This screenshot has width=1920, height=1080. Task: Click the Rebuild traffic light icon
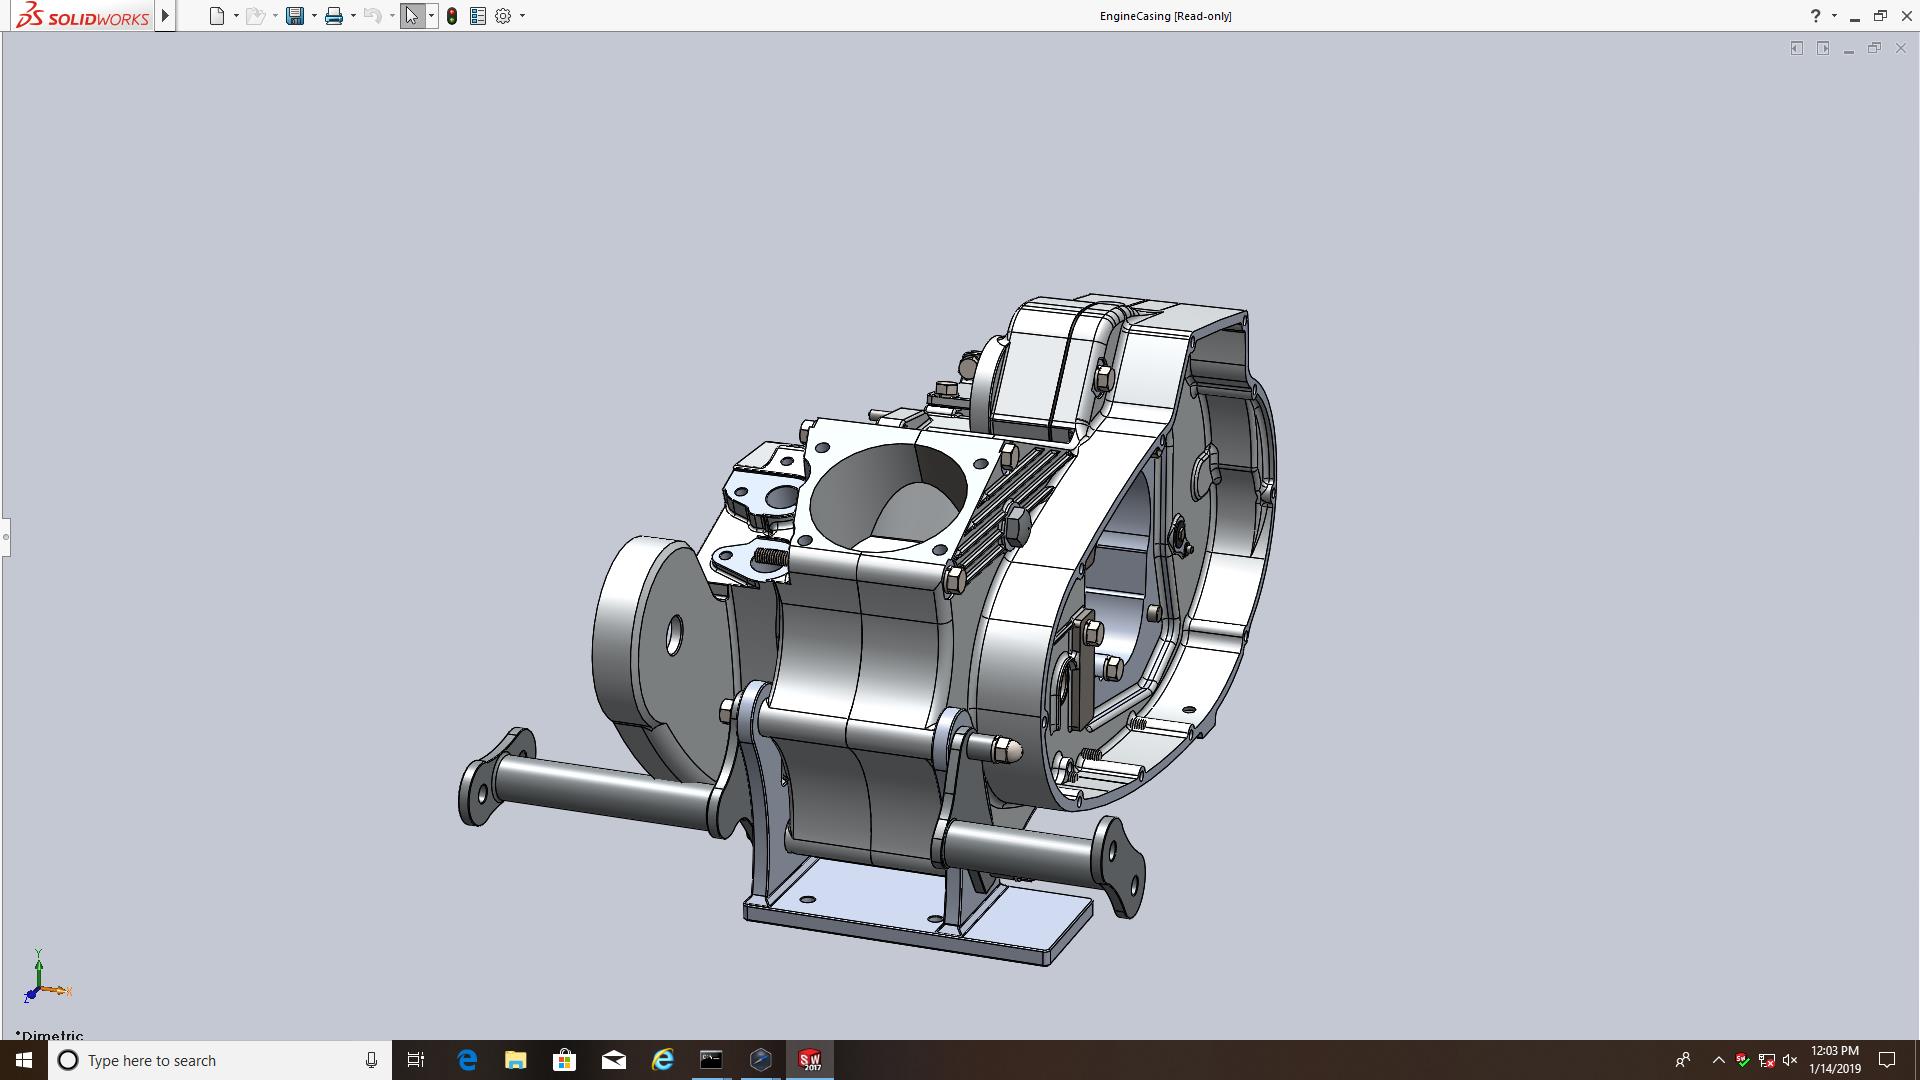coord(452,16)
